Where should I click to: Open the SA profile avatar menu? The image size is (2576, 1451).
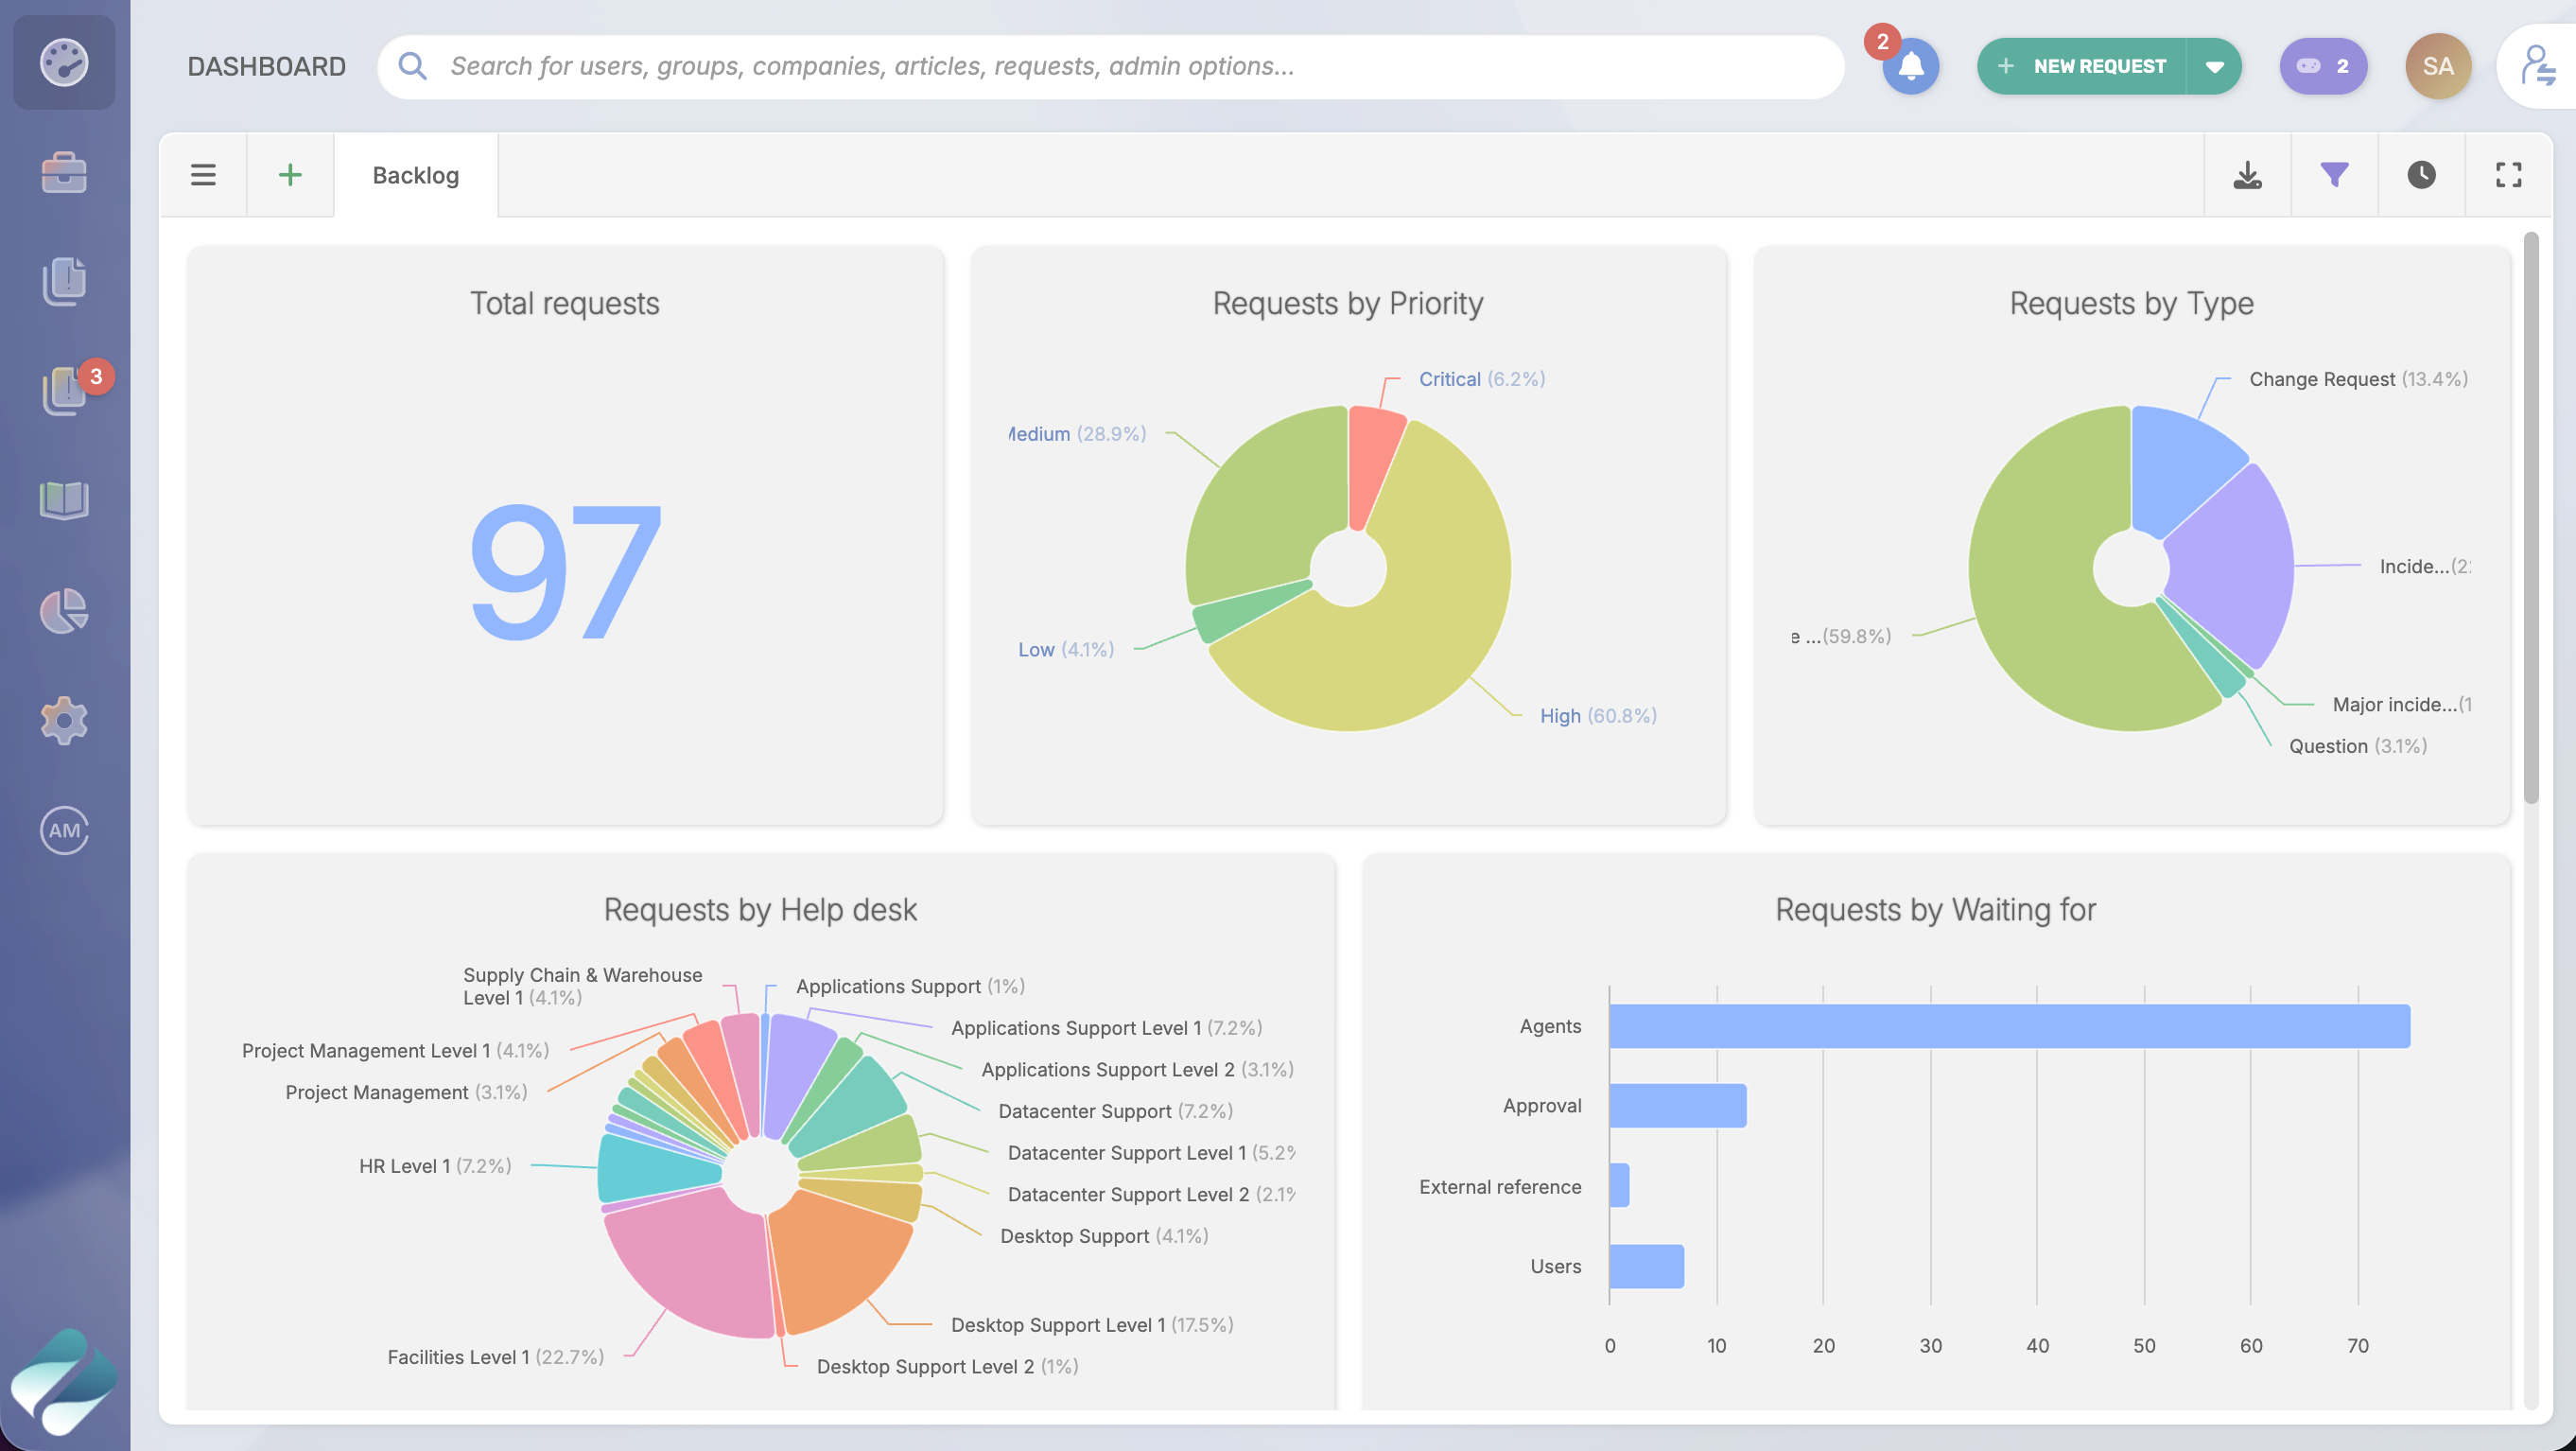tap(2438, 65)
